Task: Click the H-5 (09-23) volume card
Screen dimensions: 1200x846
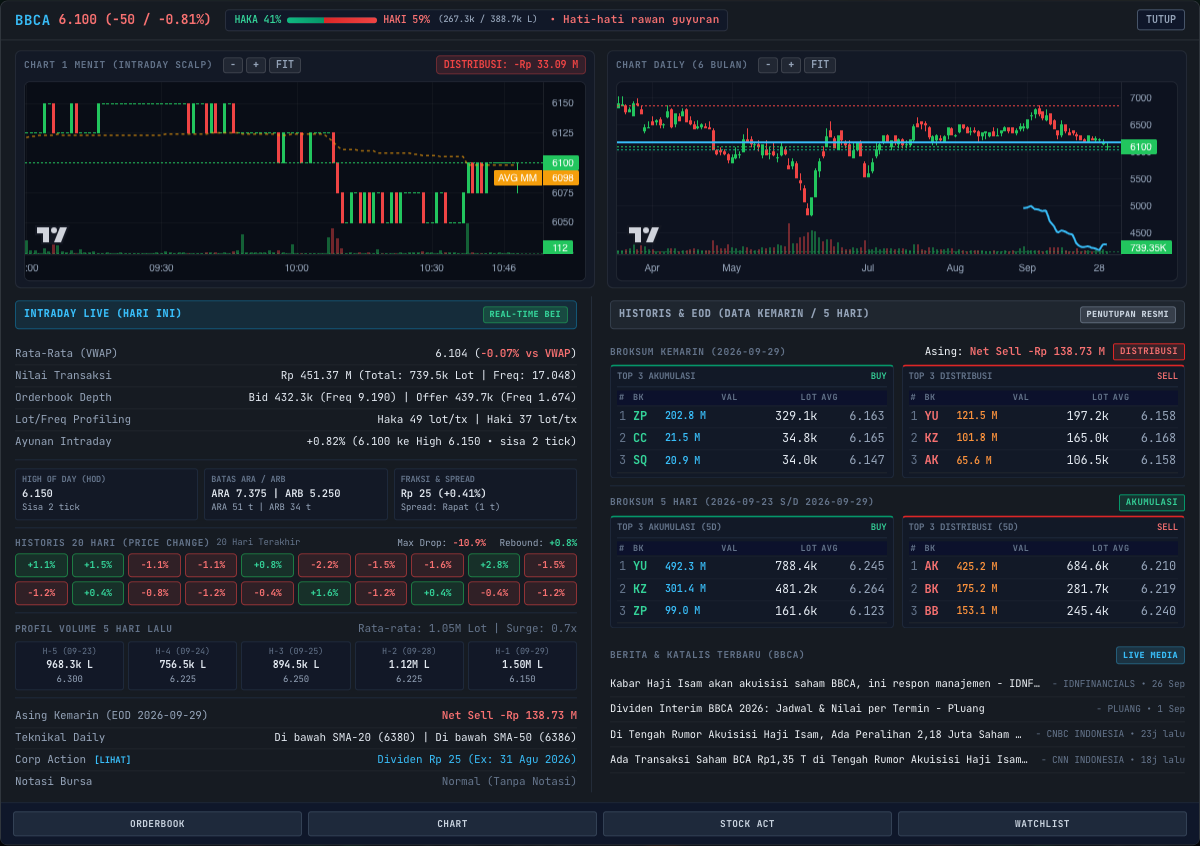Action: click(x=69, y=665)
